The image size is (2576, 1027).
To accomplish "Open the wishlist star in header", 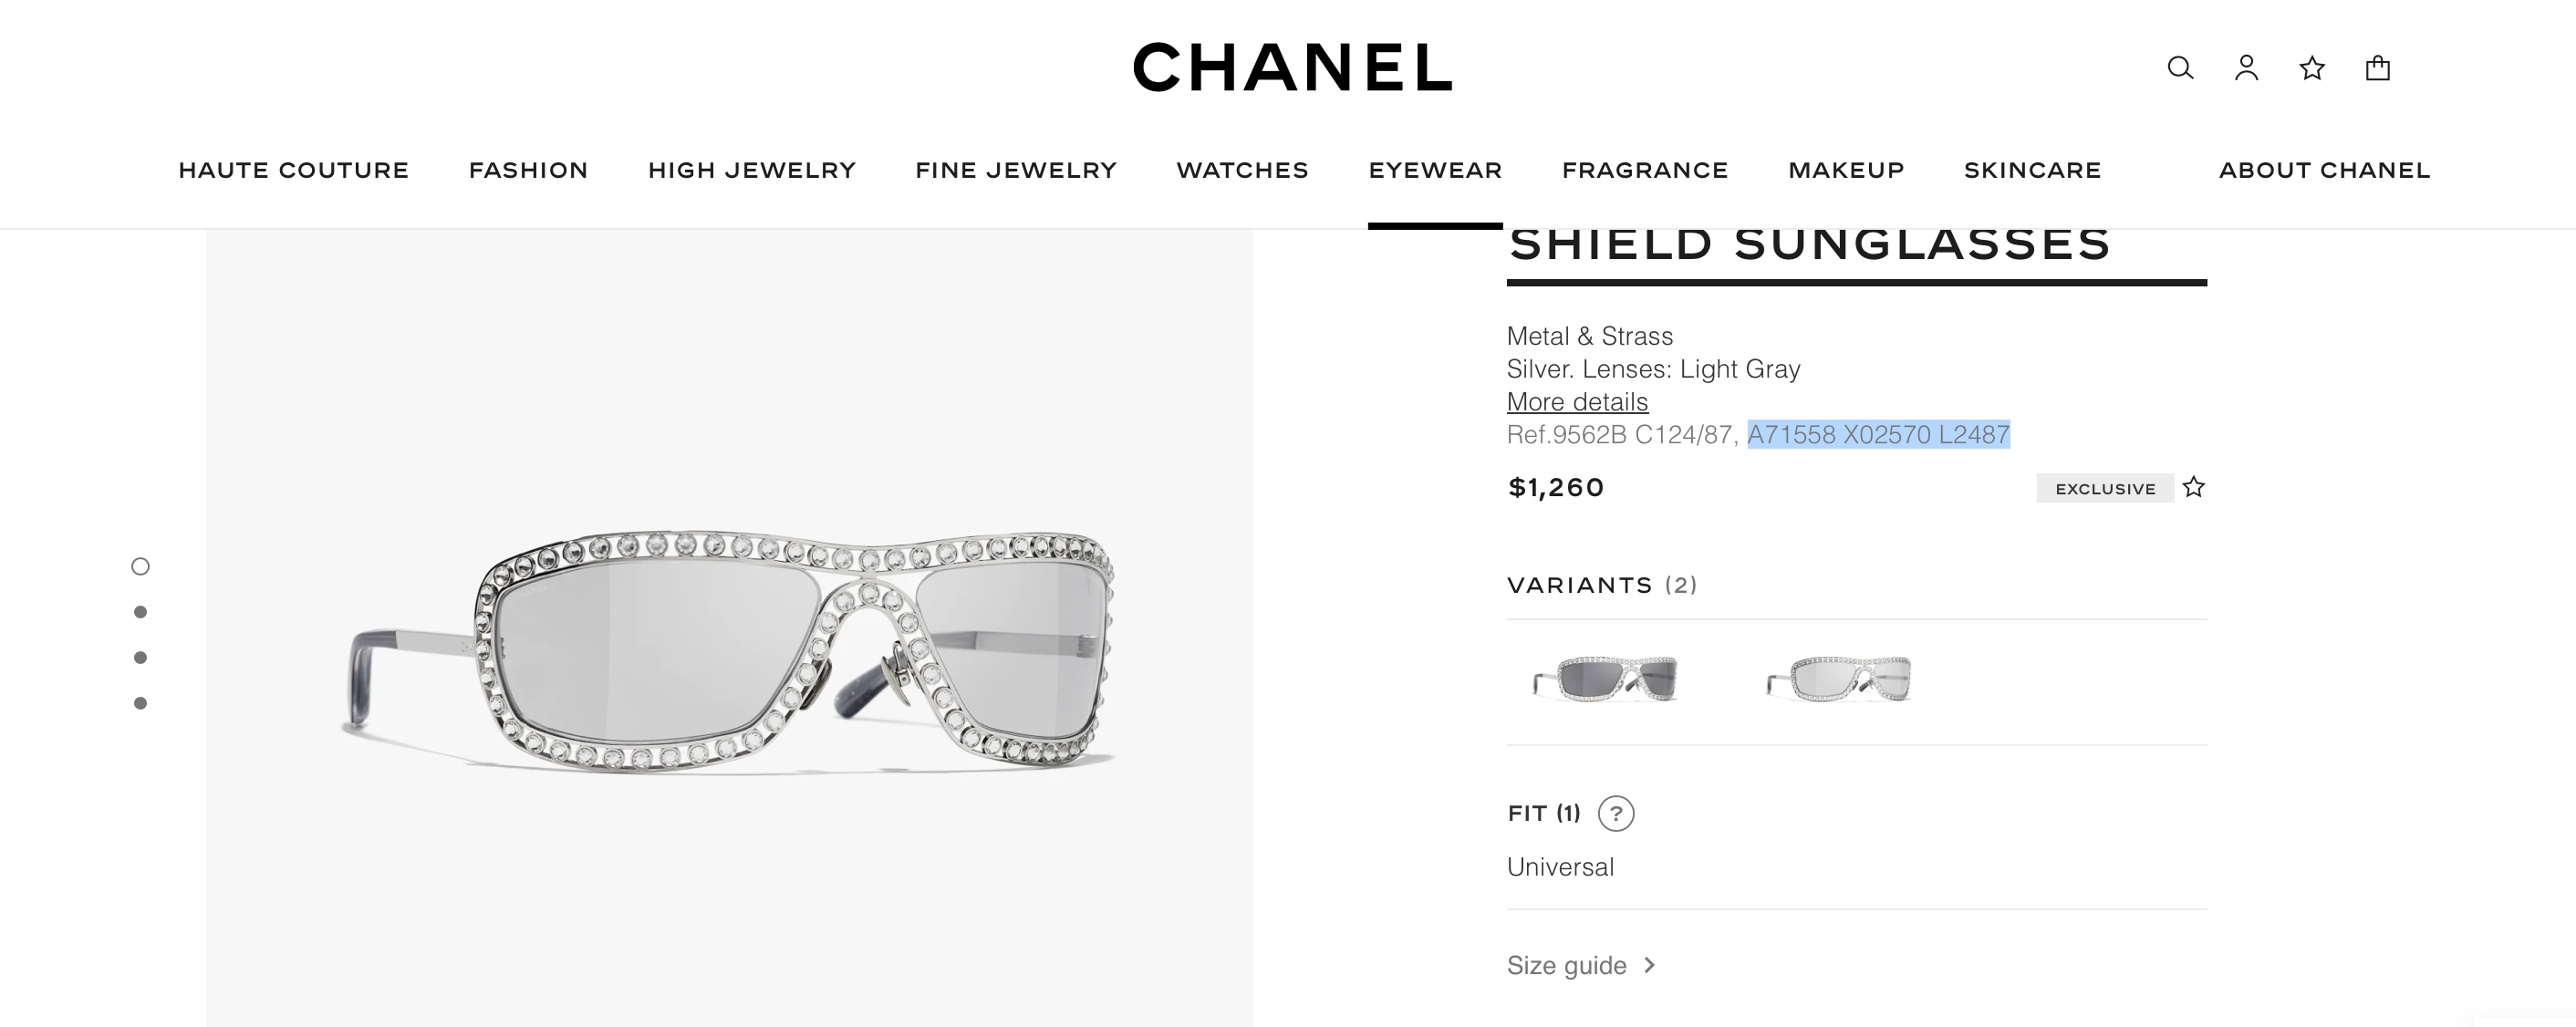I will [2312, 68].
